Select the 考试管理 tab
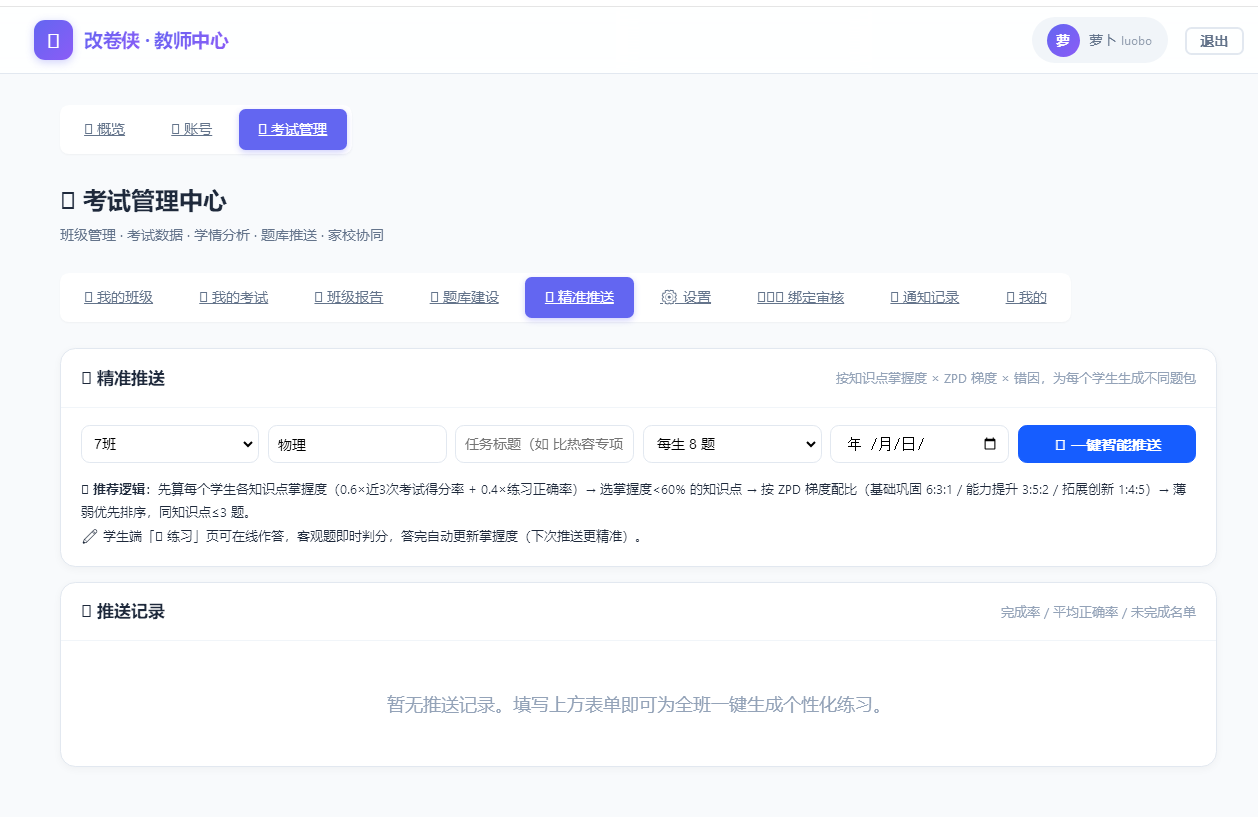Viewport: 1258px width, 817px height. [x=293, y=129]
